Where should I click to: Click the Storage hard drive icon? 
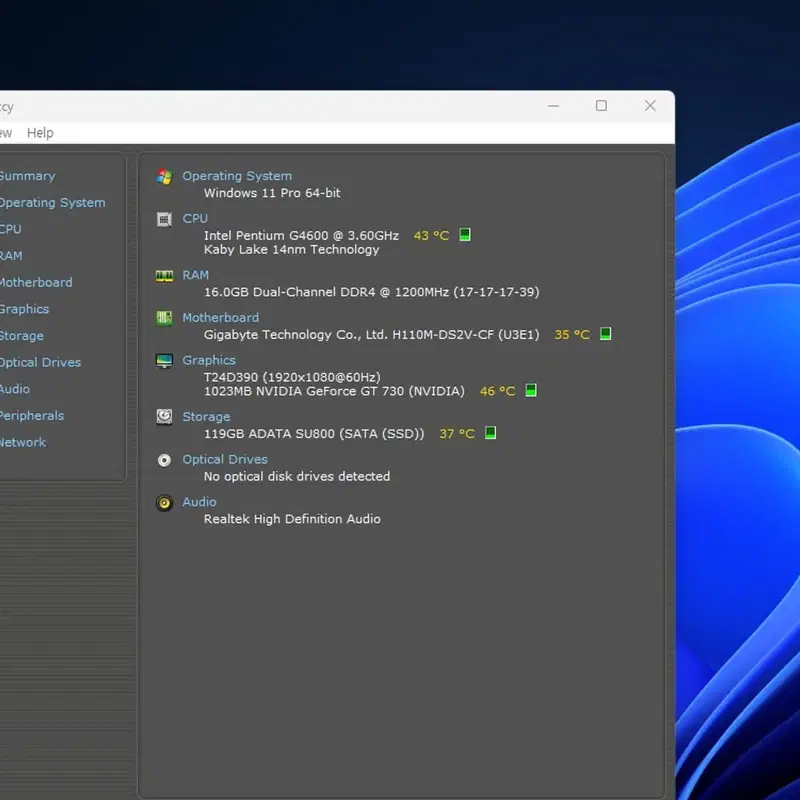pos(164,417)
